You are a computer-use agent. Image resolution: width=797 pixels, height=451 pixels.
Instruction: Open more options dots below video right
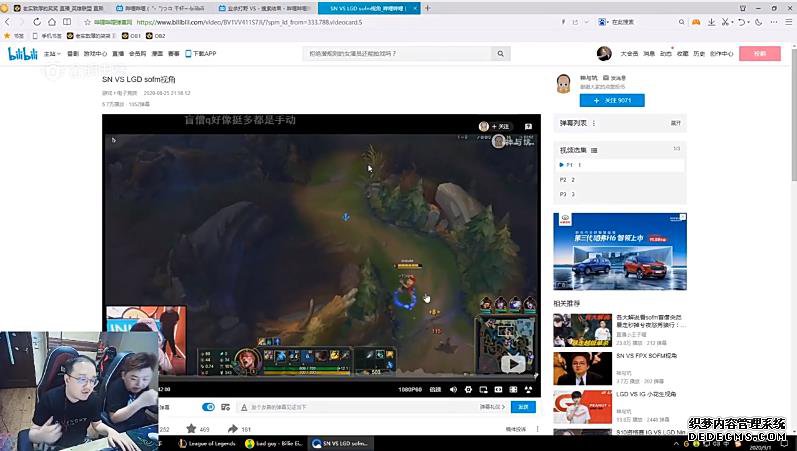click(x=537, y=429)
